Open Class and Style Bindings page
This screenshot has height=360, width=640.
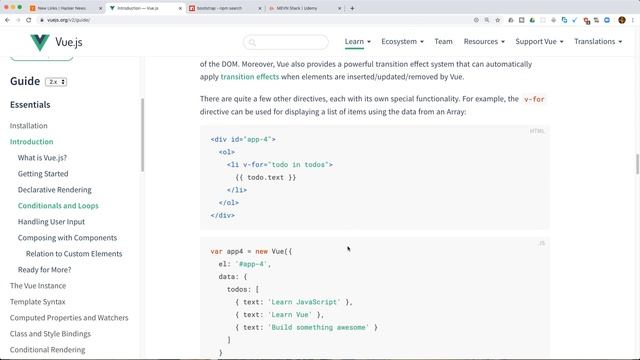[x=50, y=334]
